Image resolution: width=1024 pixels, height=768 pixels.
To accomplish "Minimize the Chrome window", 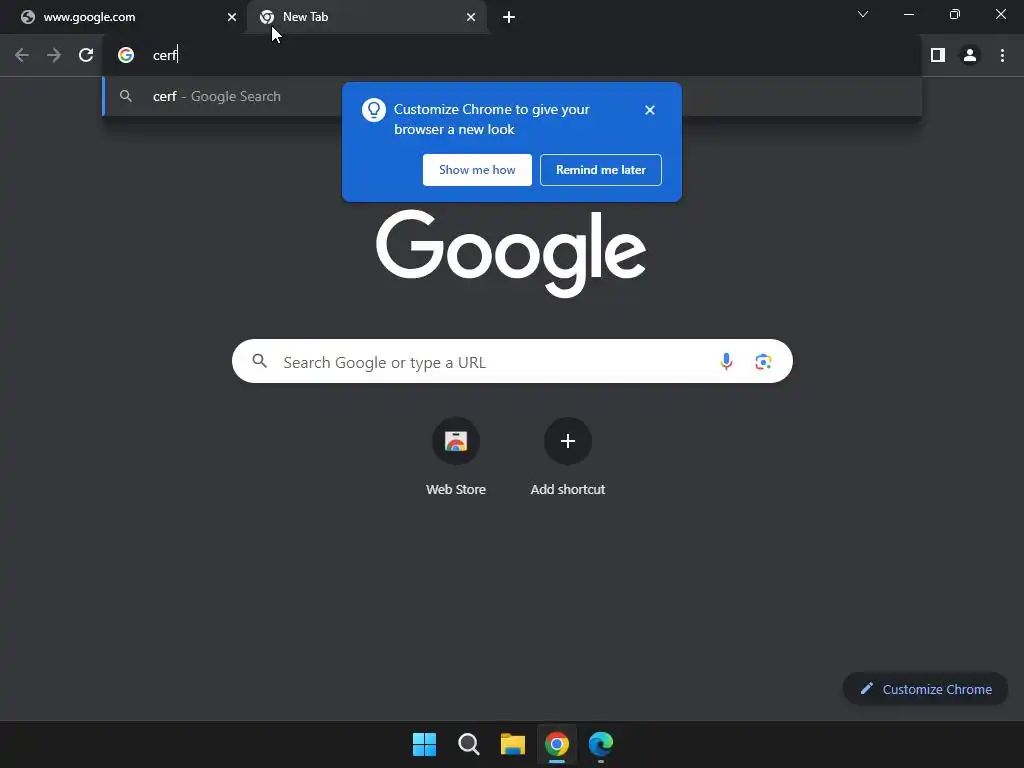I will 908,14.
